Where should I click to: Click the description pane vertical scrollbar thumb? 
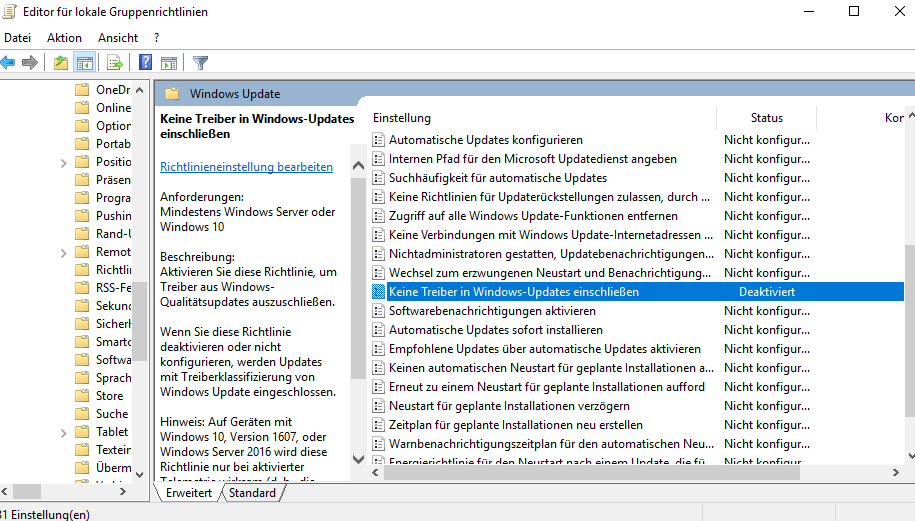tap(358, 277)
